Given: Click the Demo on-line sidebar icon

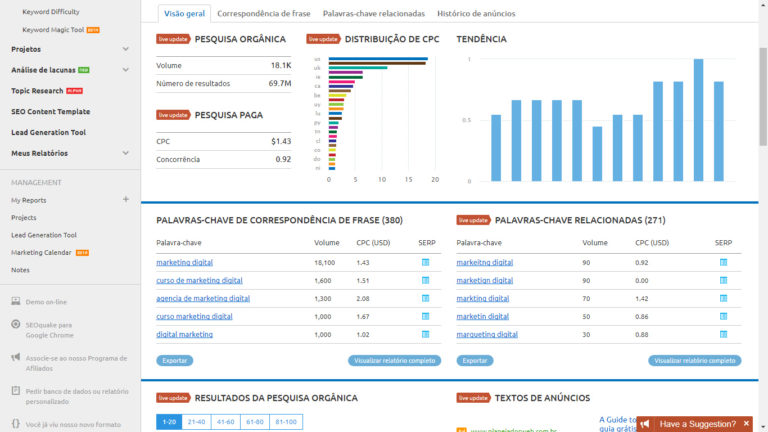Looking at the screenshot, I should [16, 301].
